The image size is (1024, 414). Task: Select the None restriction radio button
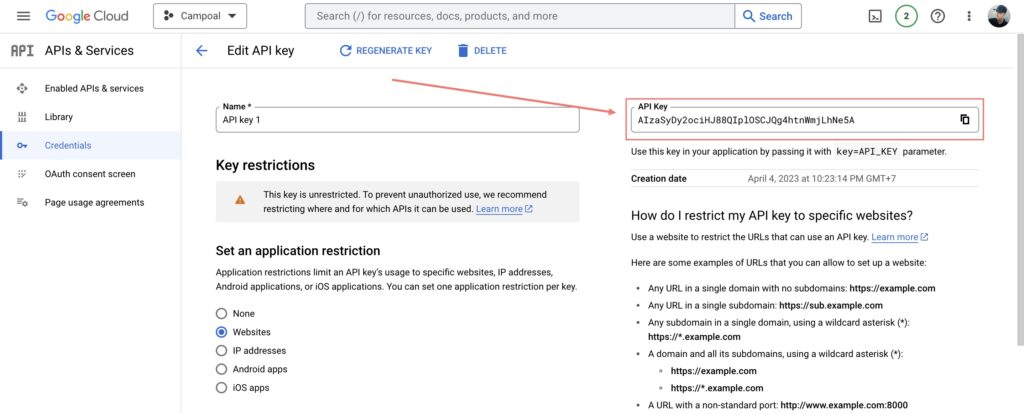(222, 313)
